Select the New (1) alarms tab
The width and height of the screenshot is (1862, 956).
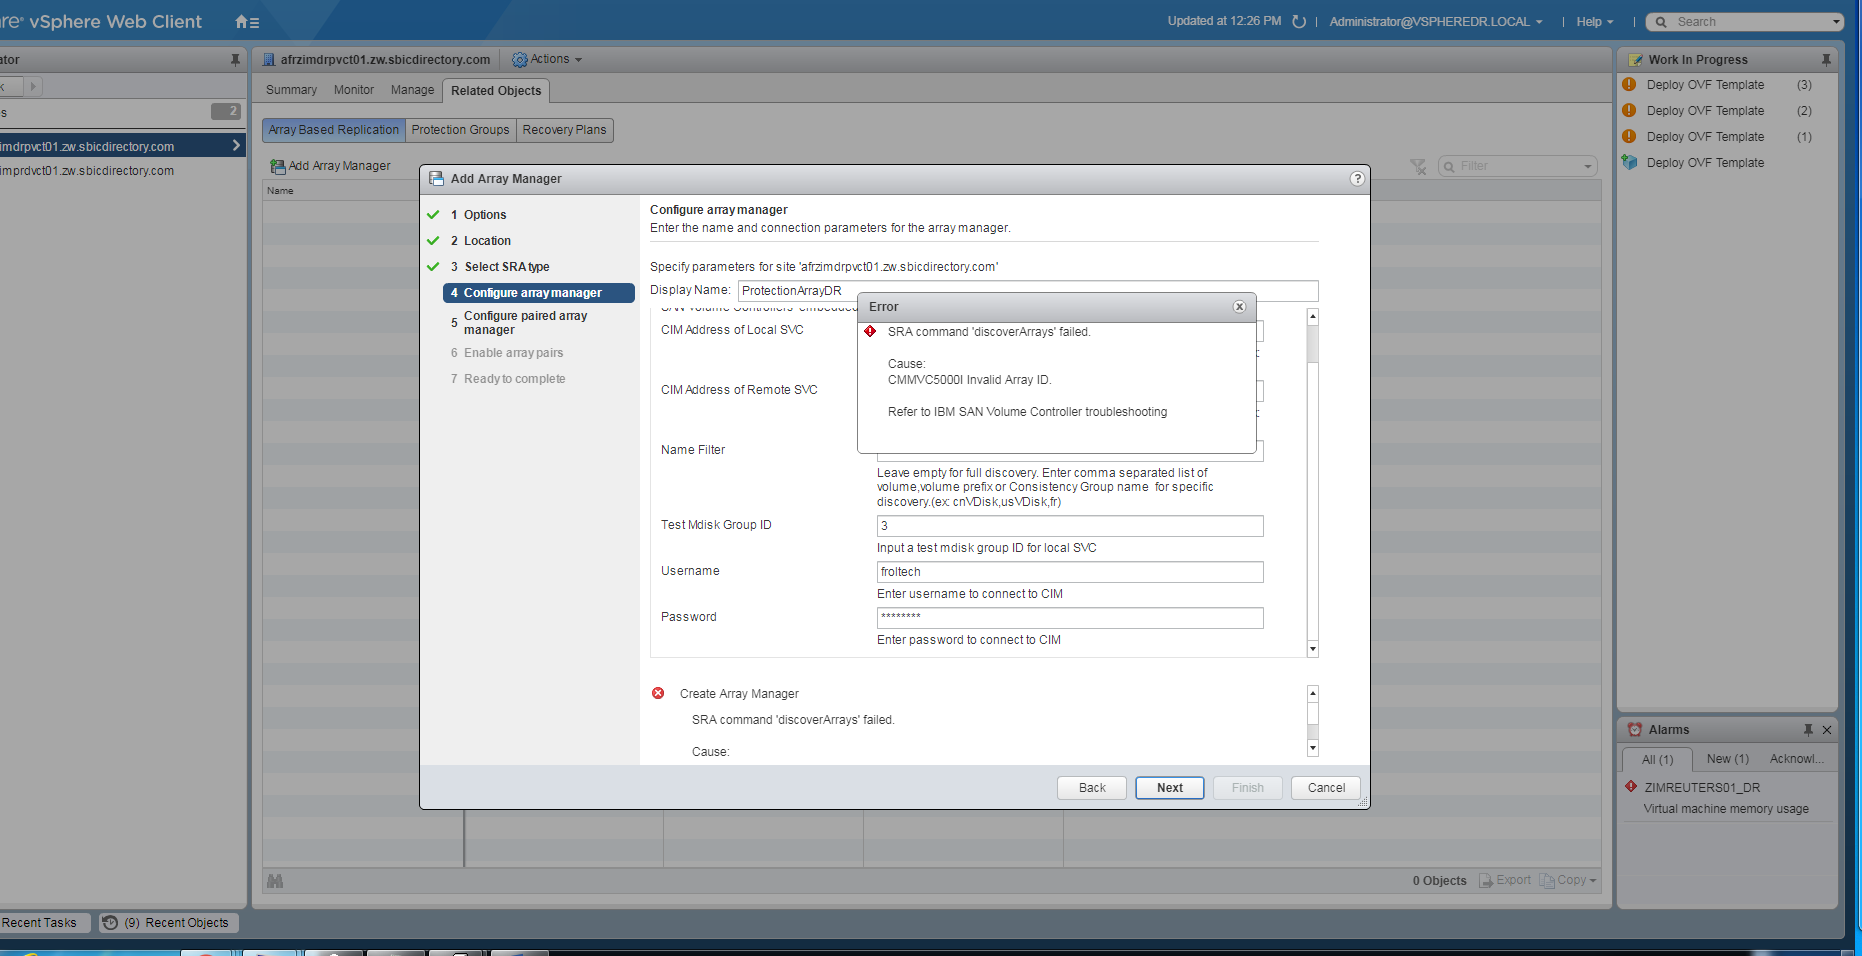coord(1728,759)
